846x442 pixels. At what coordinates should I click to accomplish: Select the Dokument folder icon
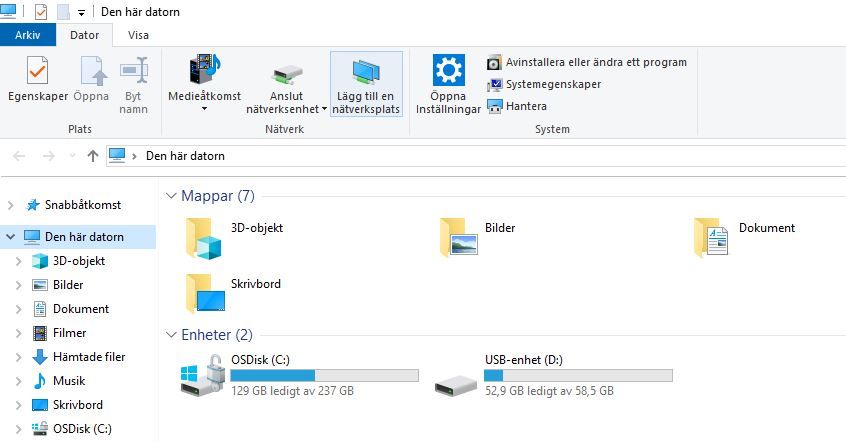click(x=711, y=237)
